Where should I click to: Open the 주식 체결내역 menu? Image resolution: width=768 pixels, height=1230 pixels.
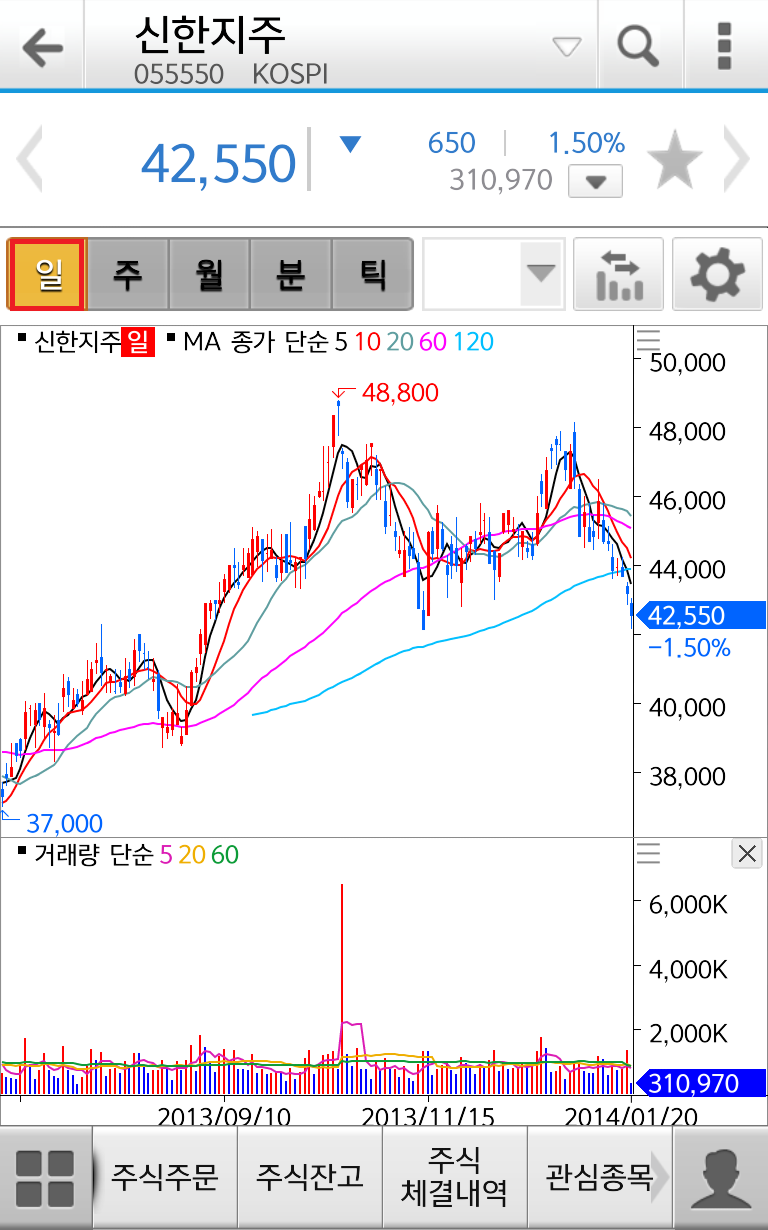point(455,1177)
